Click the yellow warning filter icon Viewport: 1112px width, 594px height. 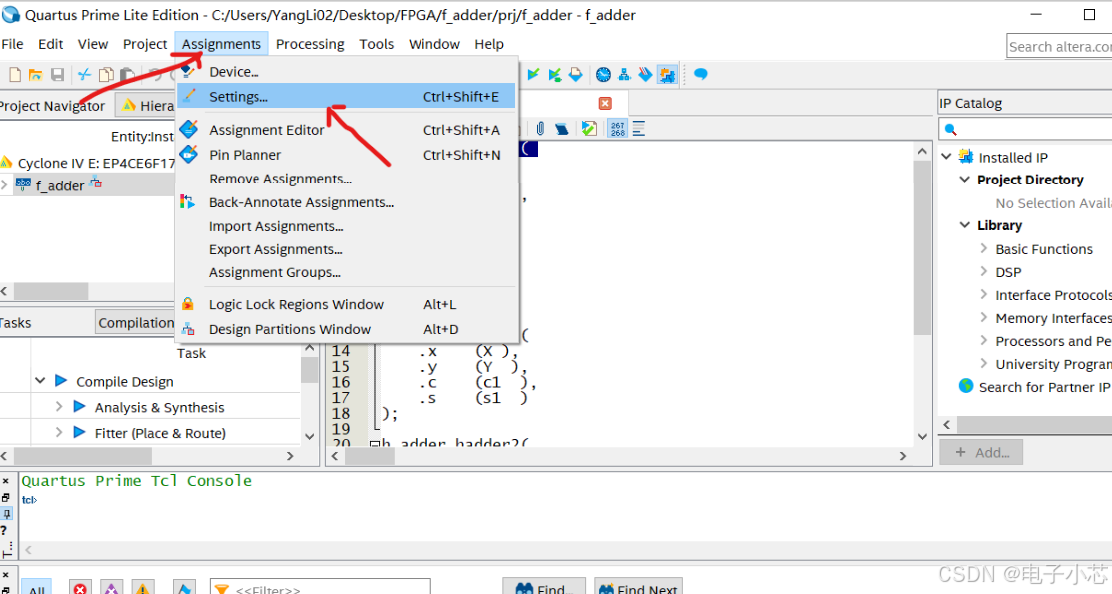143,588
